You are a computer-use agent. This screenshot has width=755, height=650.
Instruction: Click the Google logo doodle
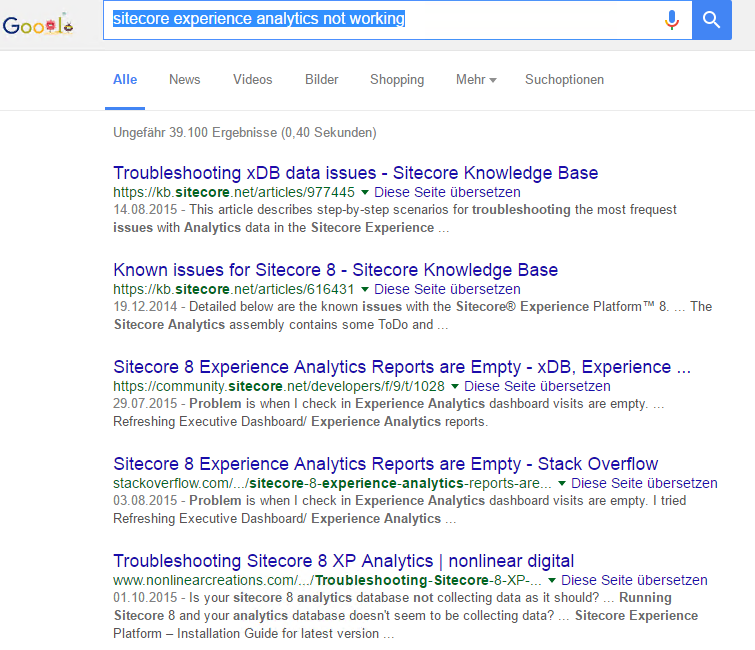point(38,24)
